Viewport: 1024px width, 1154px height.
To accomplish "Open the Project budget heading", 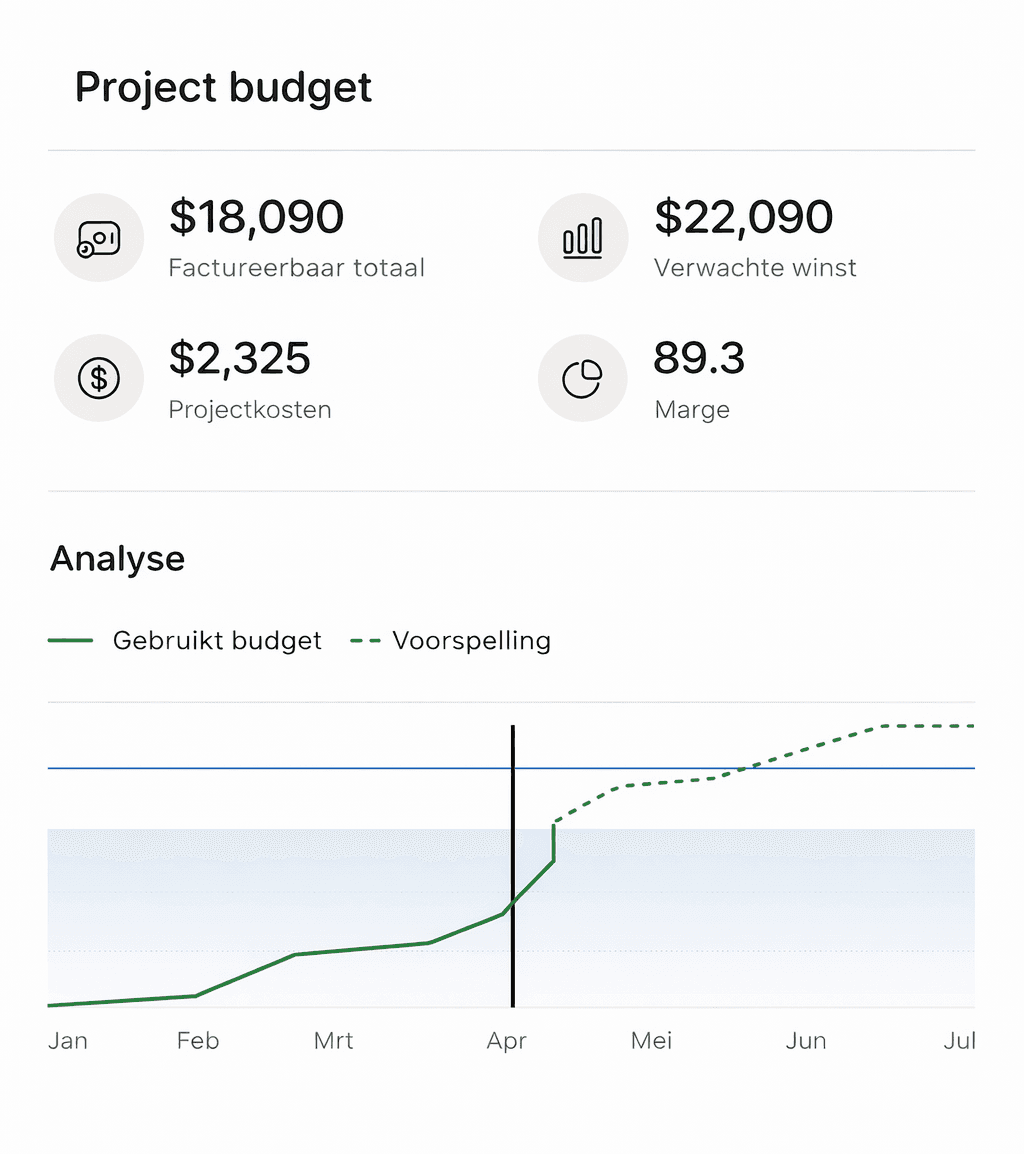I will tap(223, 88).
